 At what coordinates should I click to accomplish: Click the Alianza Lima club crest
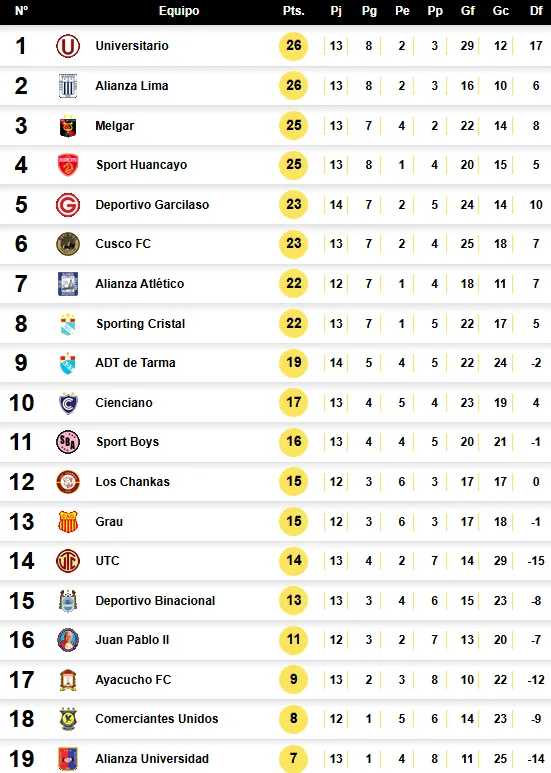pyautogui.click(x=68, y=86)
